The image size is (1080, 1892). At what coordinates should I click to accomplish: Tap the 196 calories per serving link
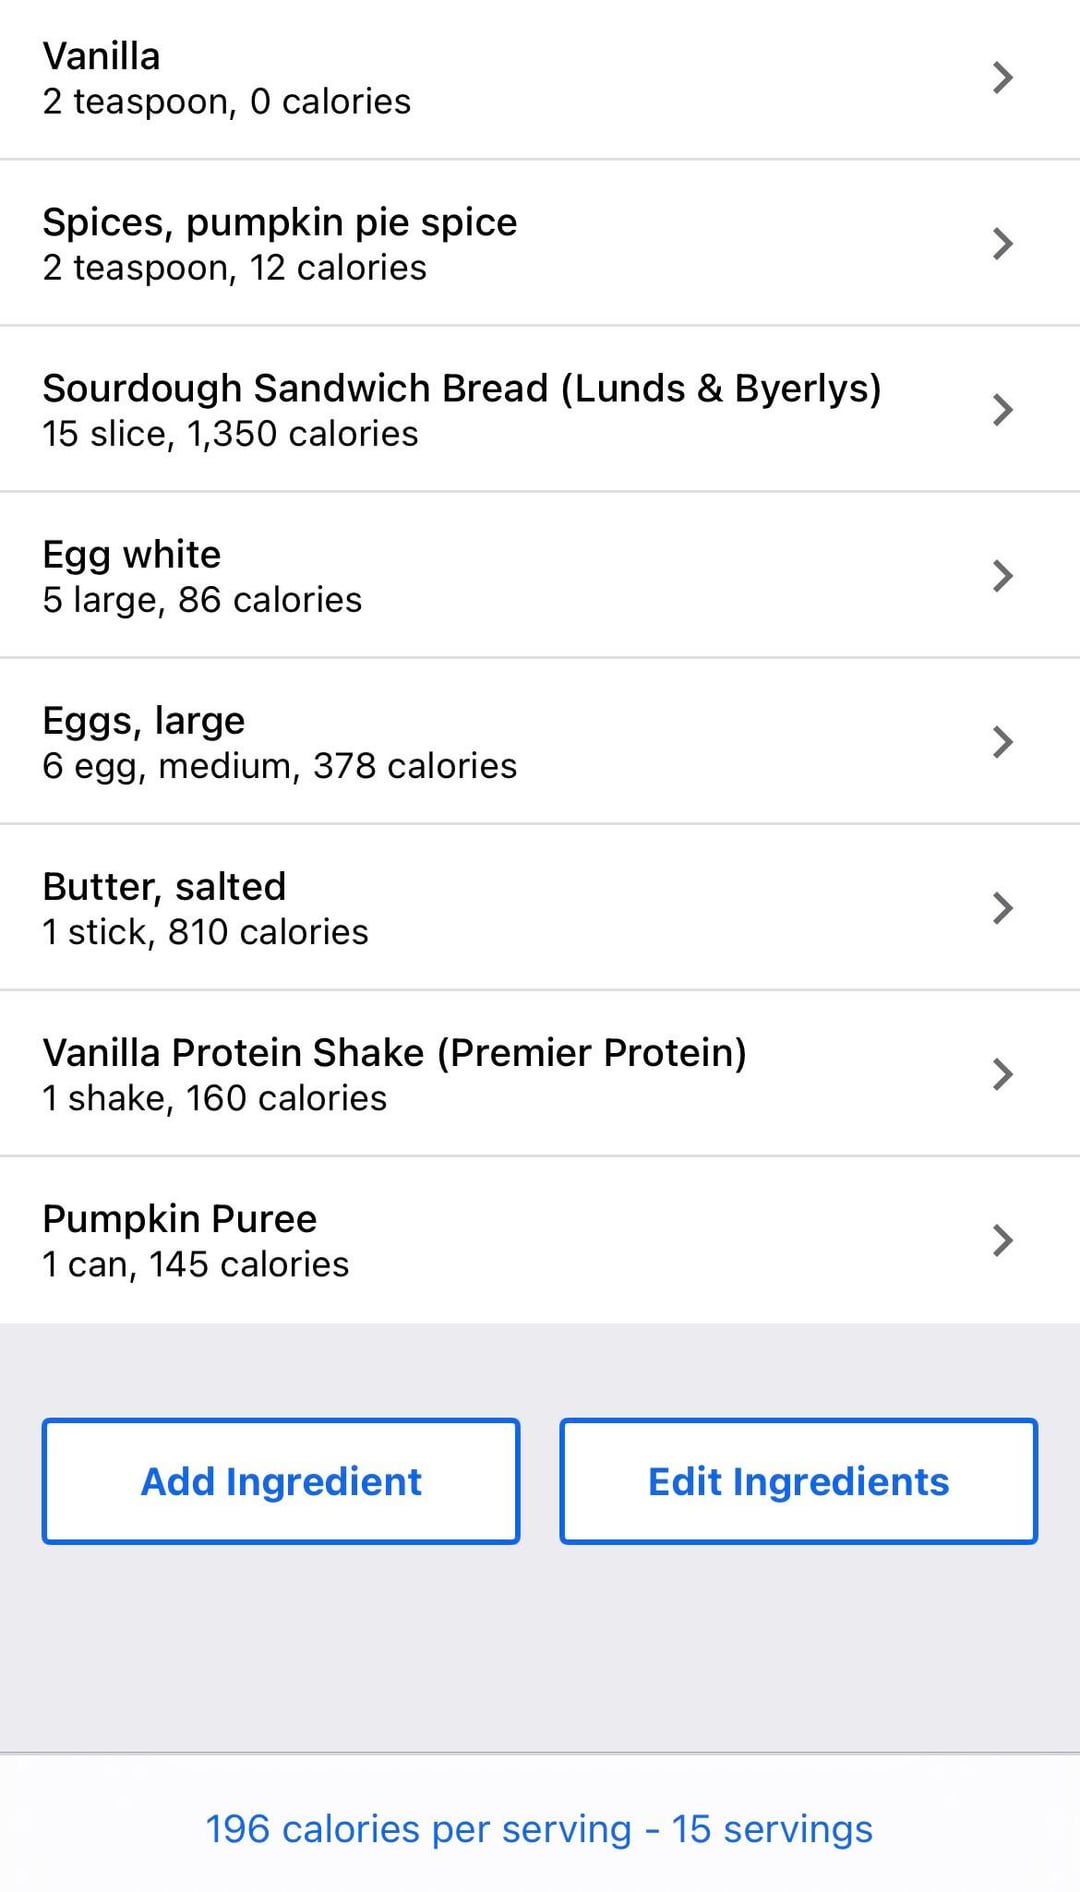coord(539,1829)
